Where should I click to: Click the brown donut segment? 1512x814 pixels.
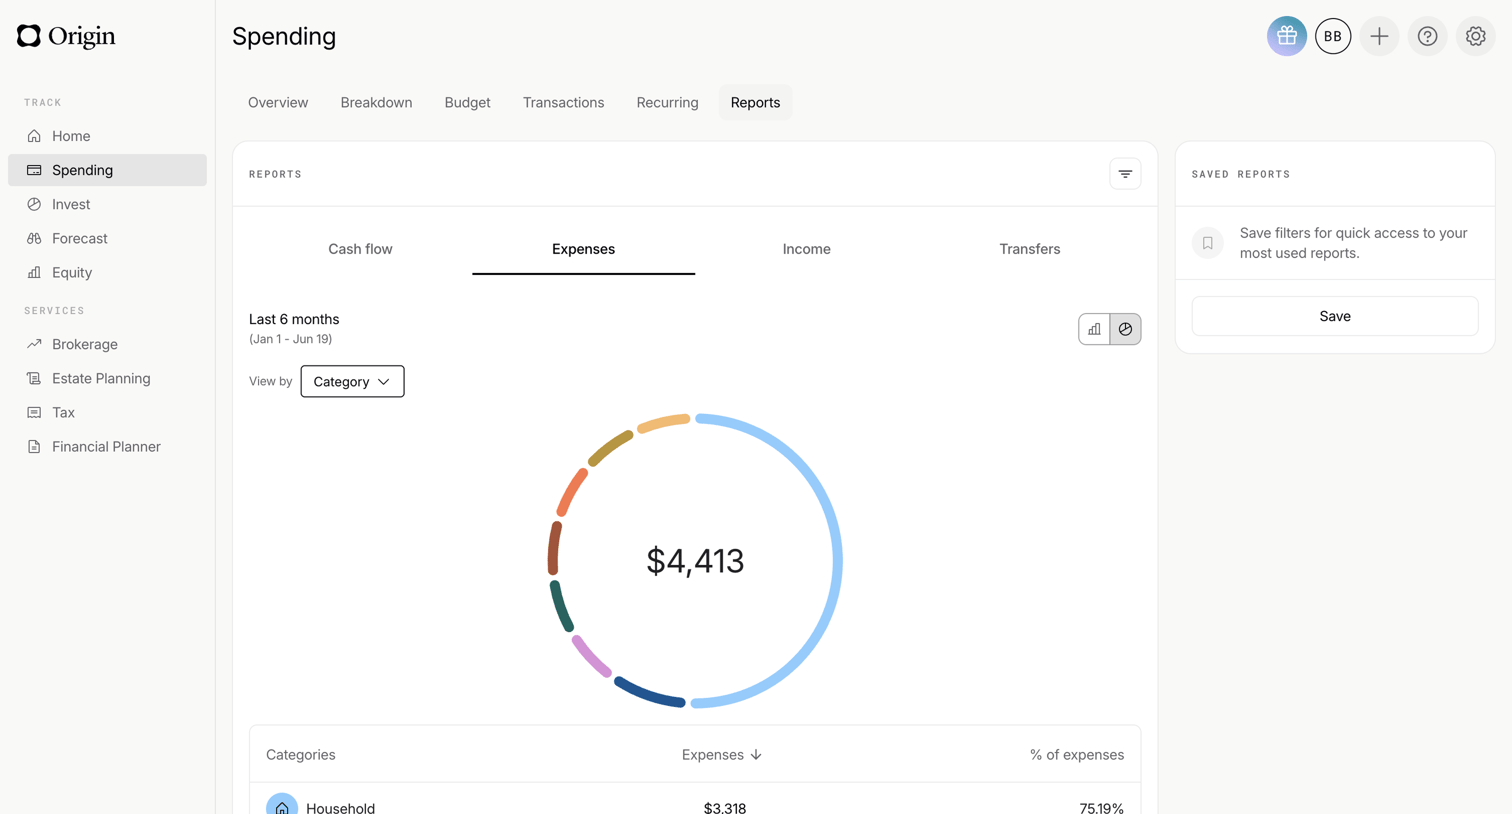[x=554, y=548]
